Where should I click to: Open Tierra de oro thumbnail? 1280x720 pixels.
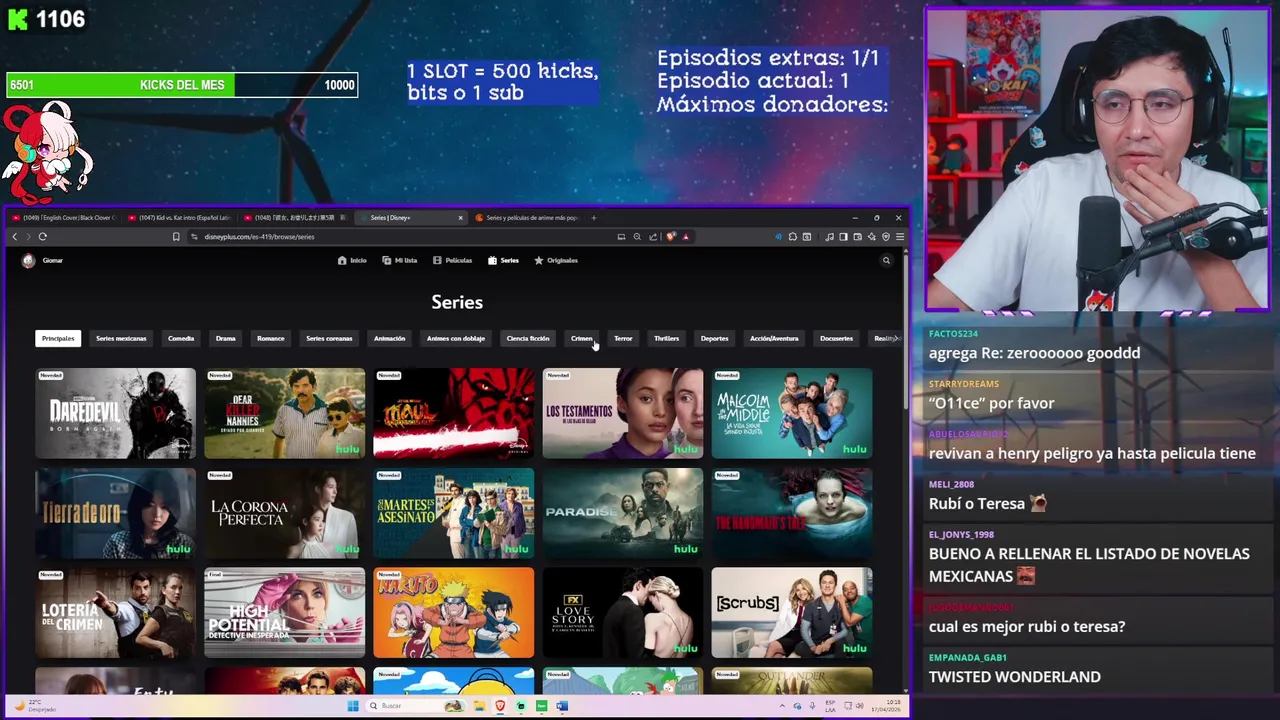[x=115, y=513]
